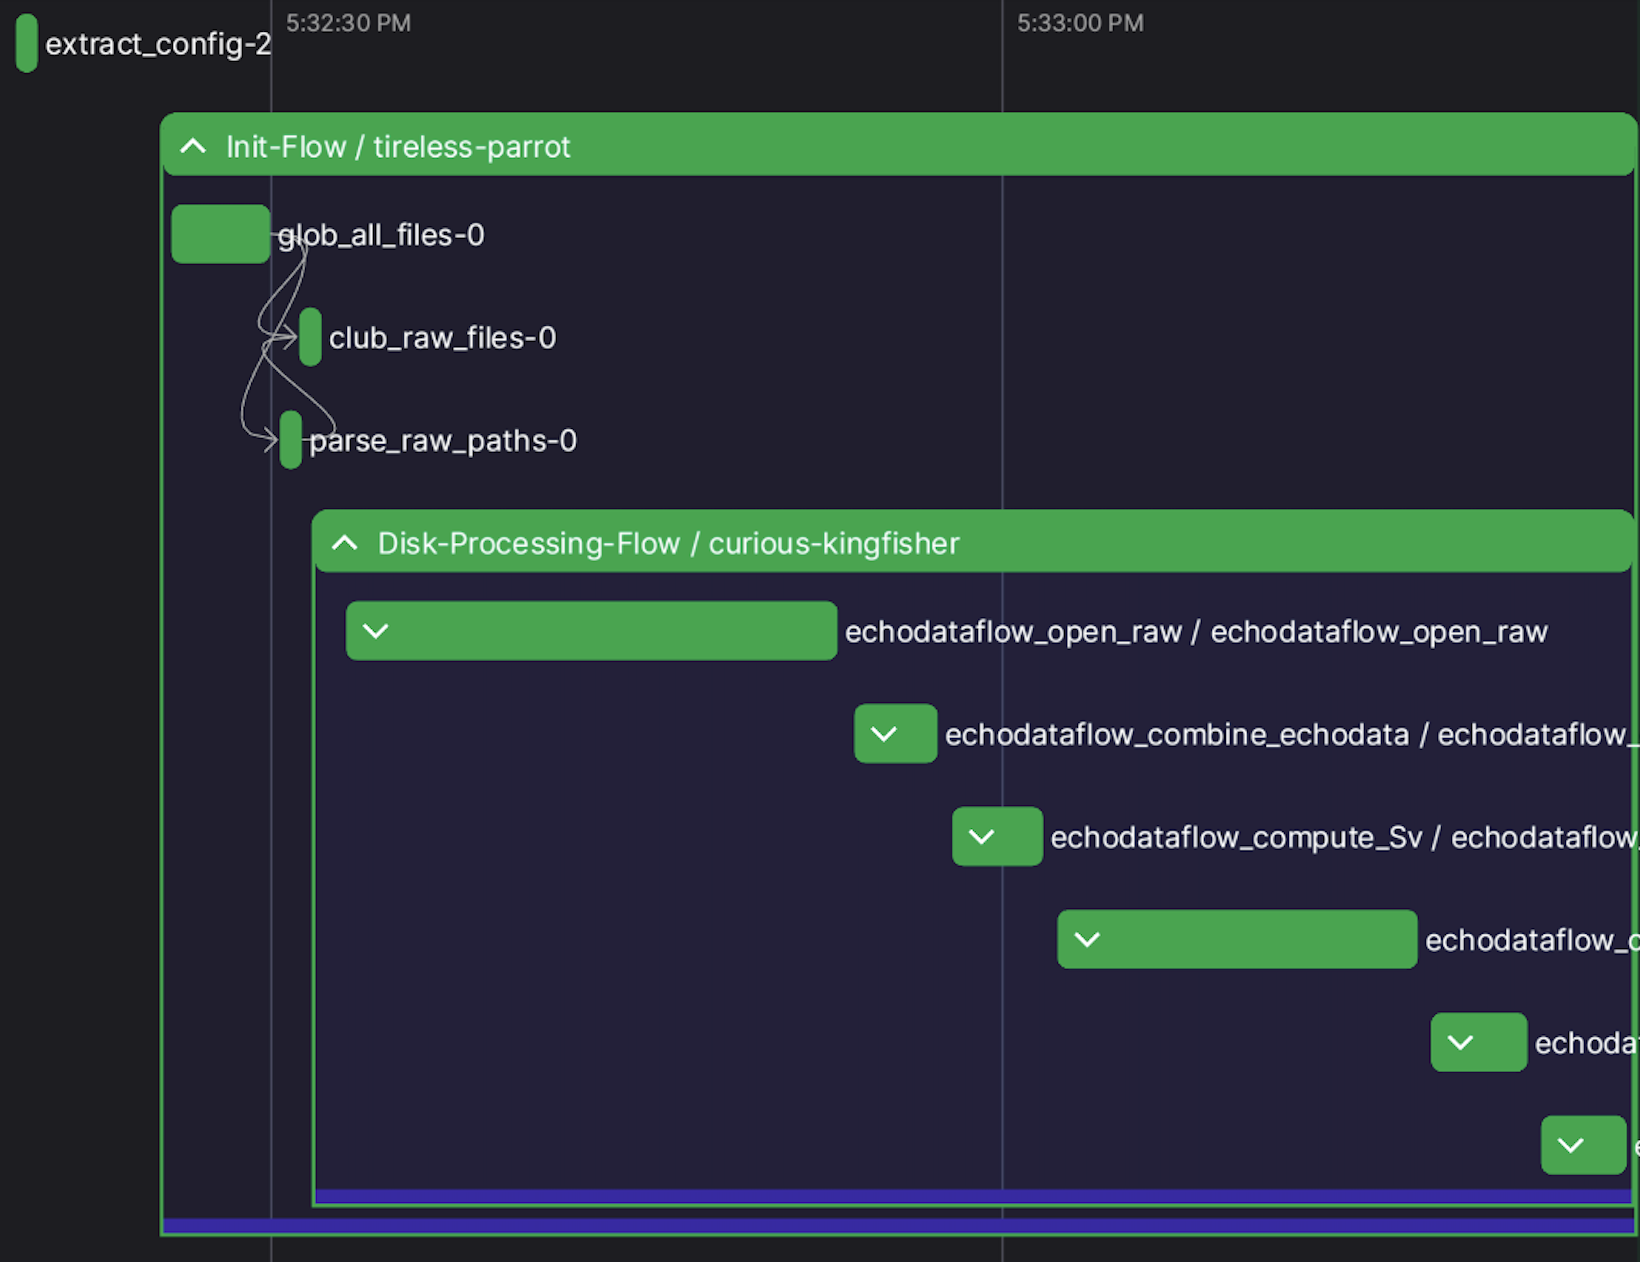This screenshot has height=1262, width=1640.
Task: Click the 5:32:30 PM timeline heading
Action: 348,22
